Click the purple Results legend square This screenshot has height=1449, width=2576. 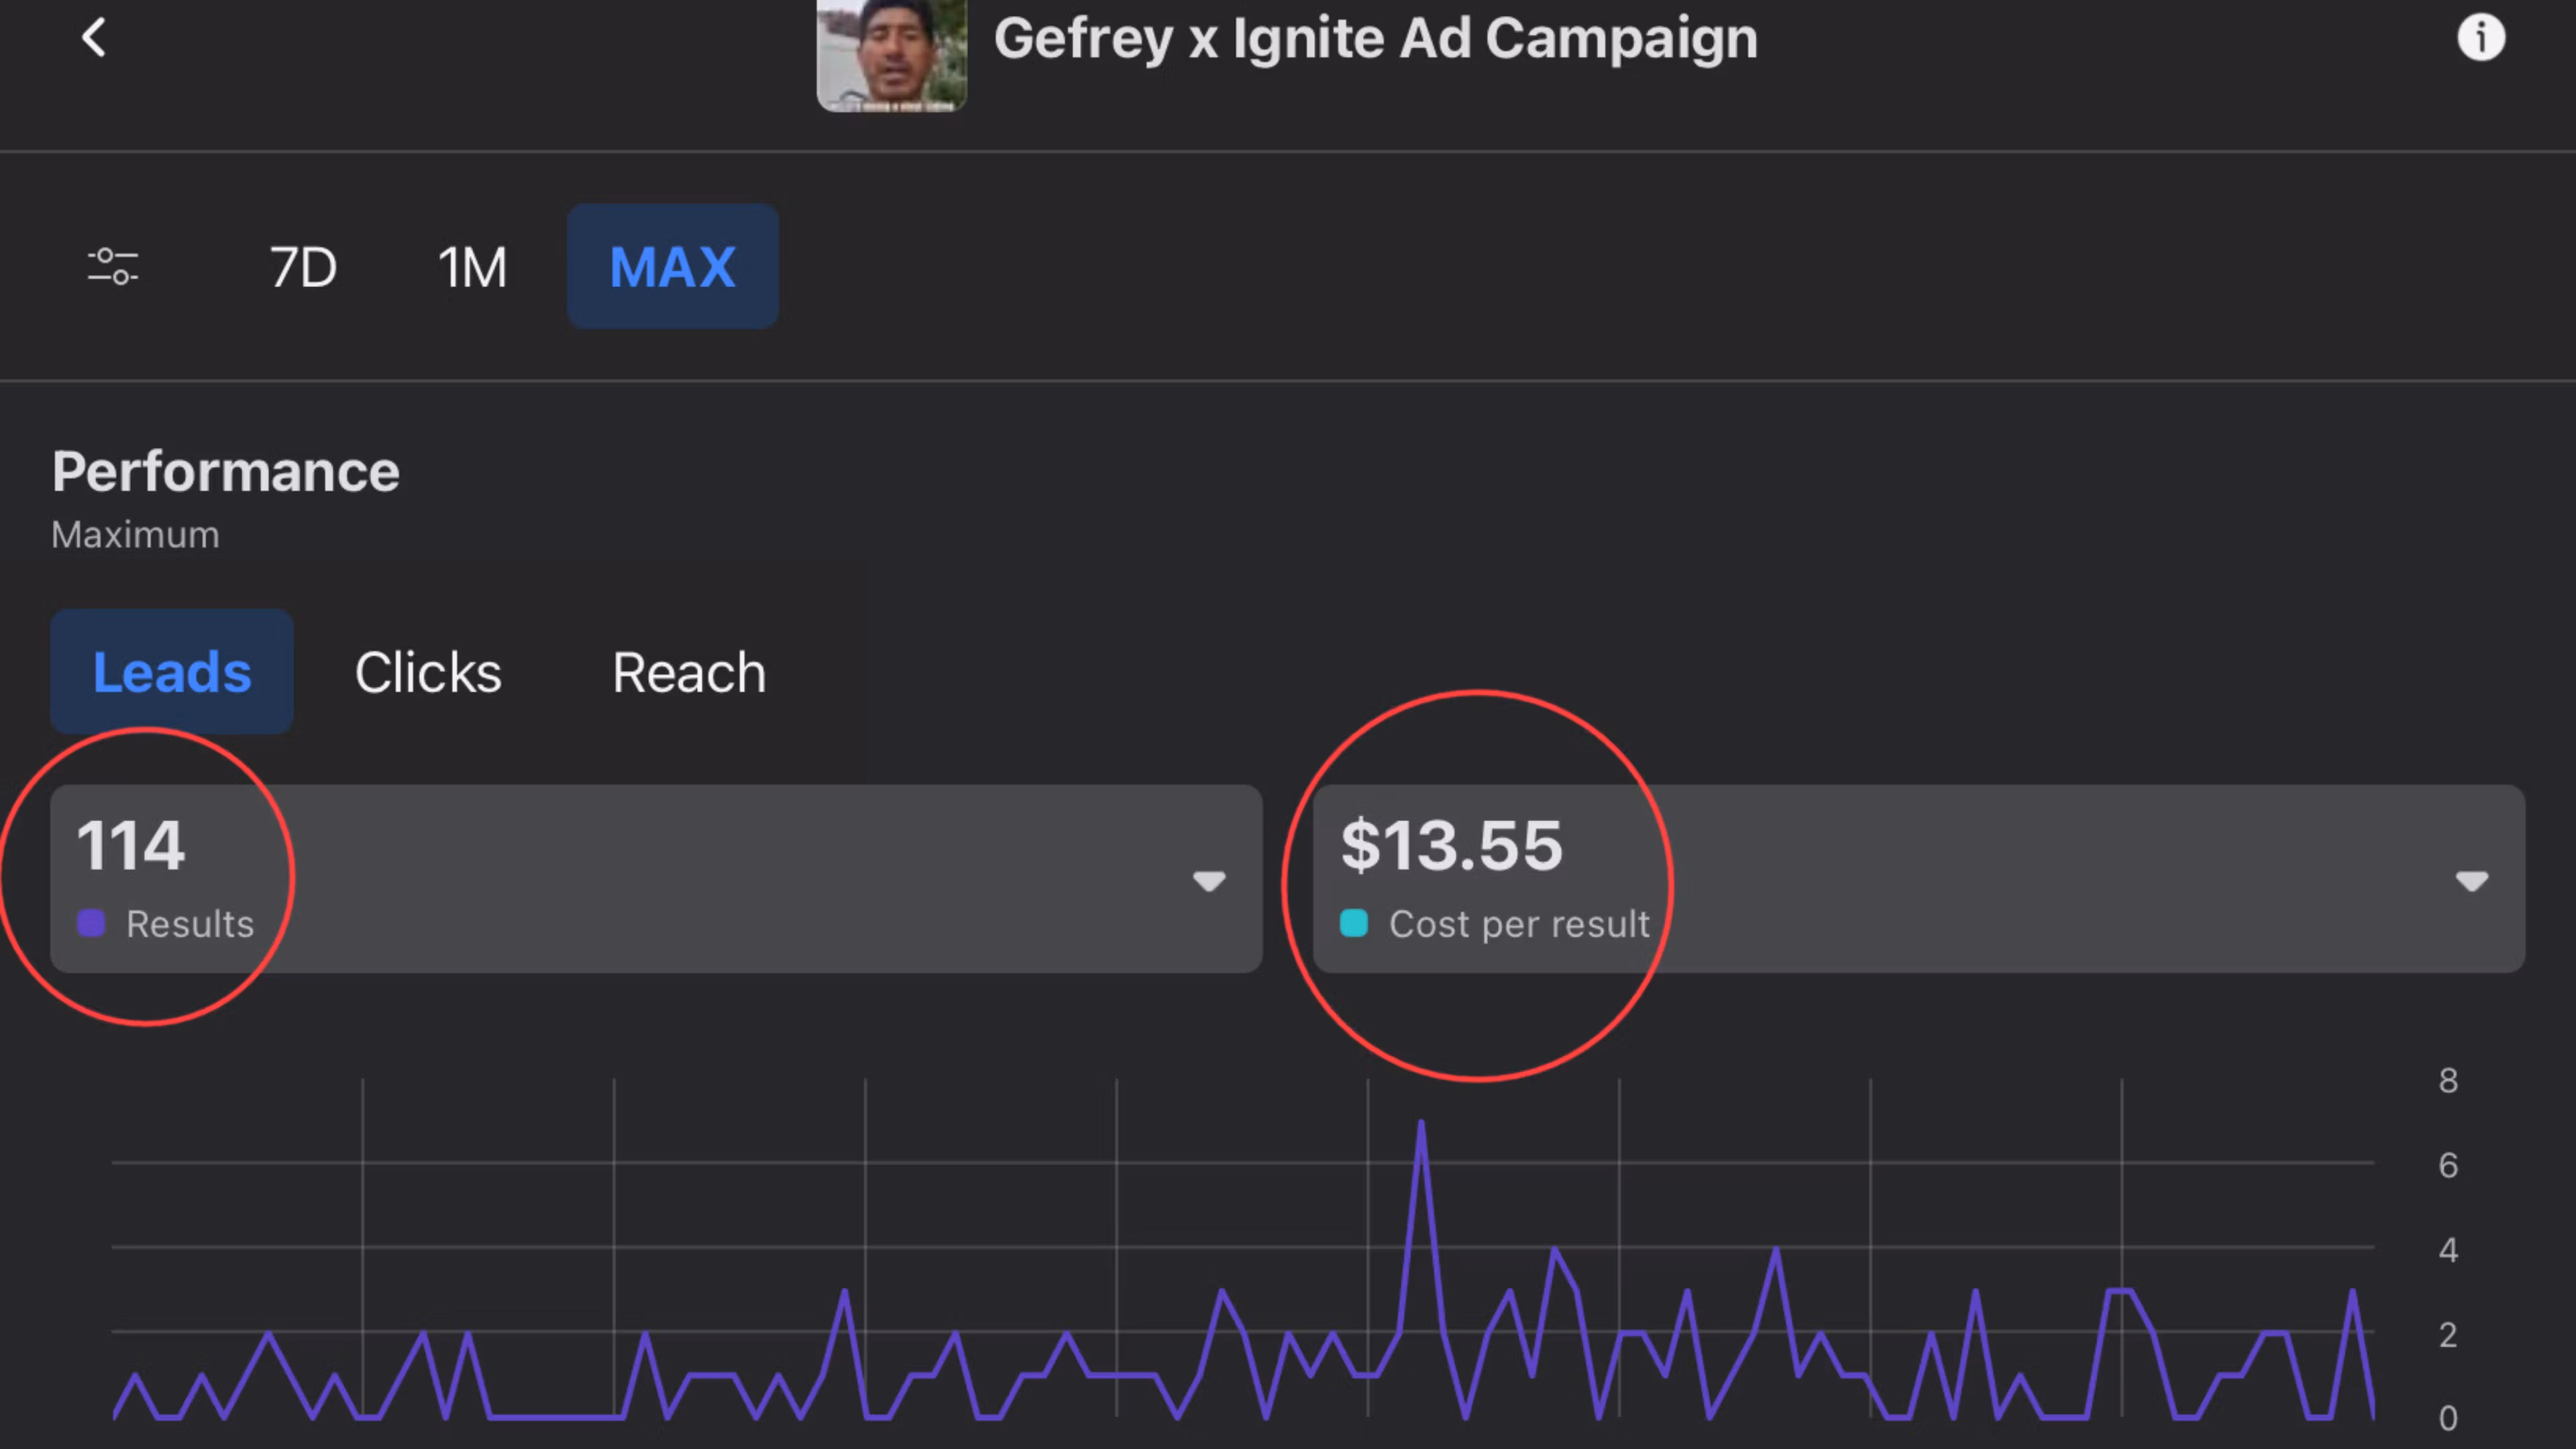91,923
